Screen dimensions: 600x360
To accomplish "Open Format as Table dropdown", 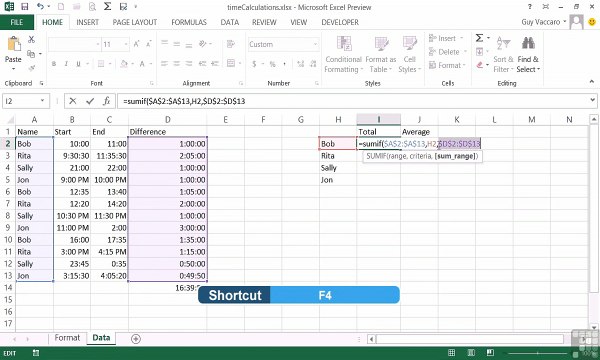I will pyautogui.click(x=381, y=54).
